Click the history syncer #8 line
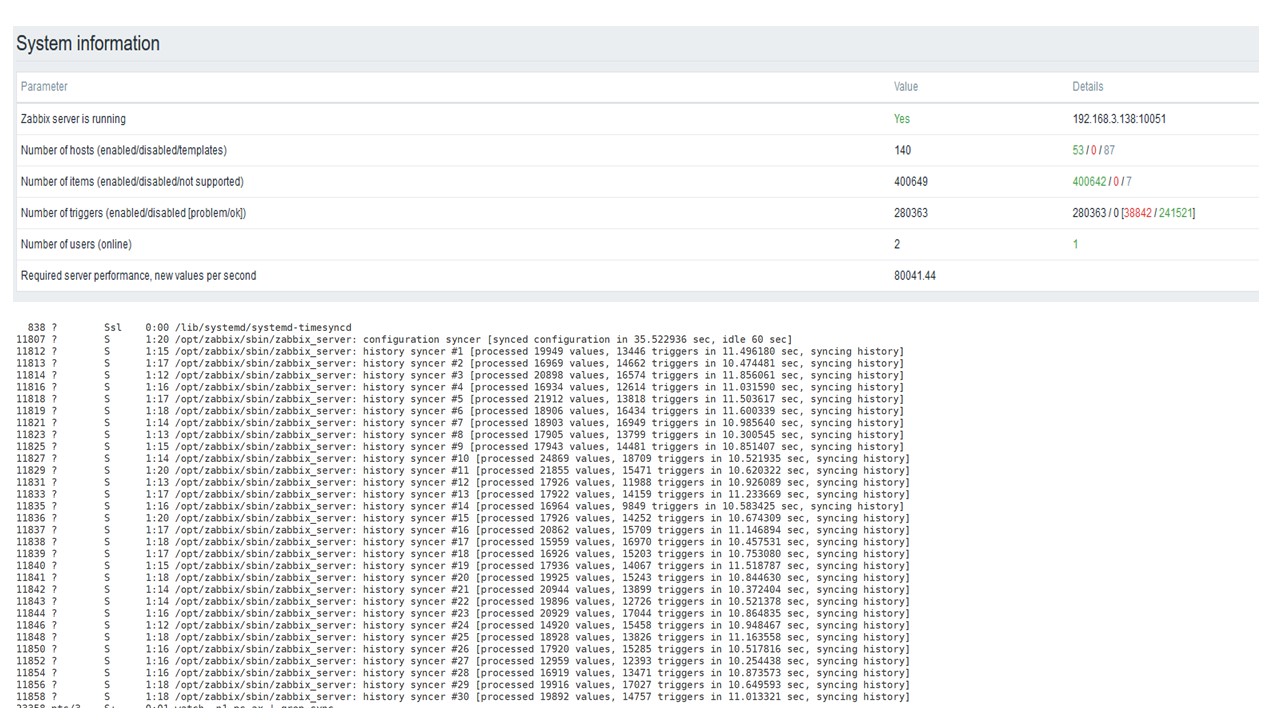This screenshot has width=1280, height=720. pos(460,435)
